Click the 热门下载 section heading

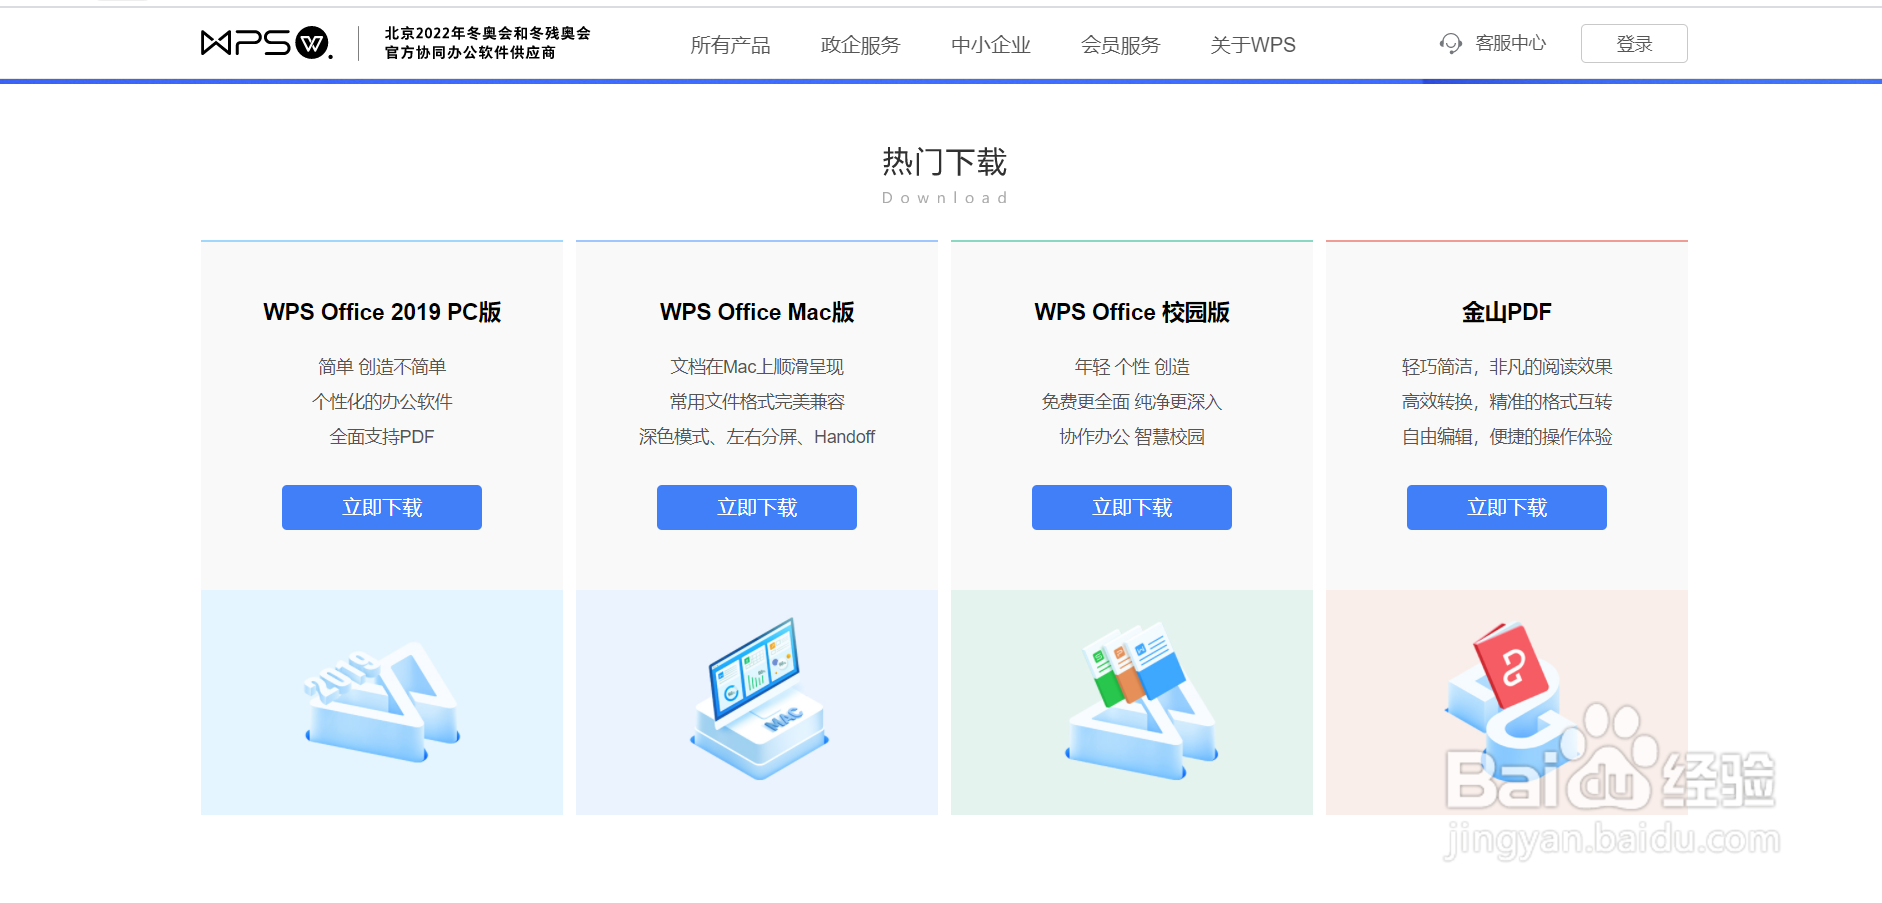coord(946,162)
